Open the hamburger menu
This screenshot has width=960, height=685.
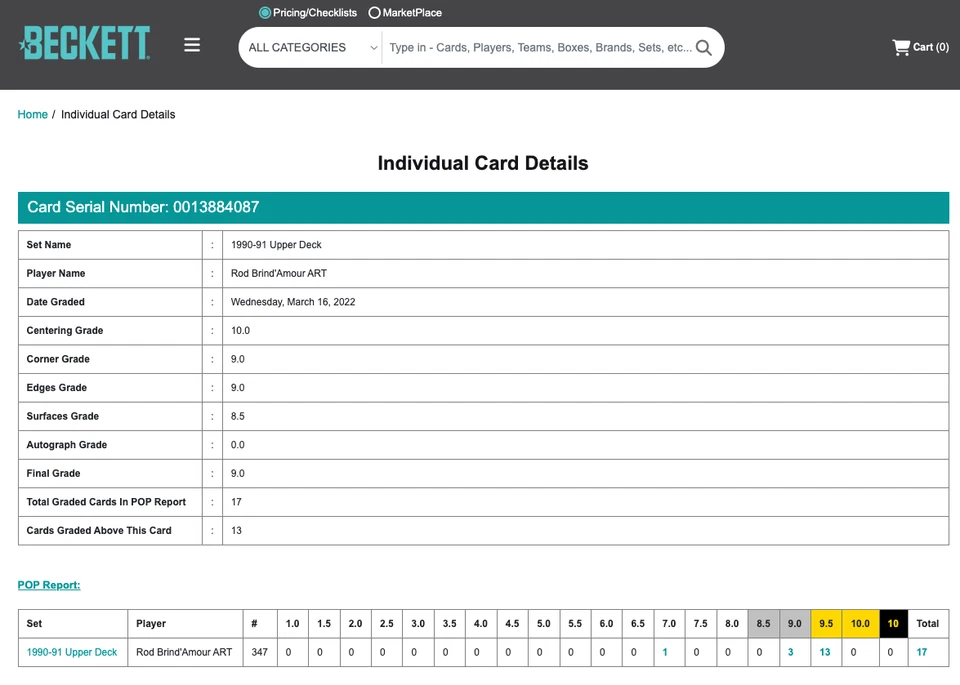pos(192,45)
